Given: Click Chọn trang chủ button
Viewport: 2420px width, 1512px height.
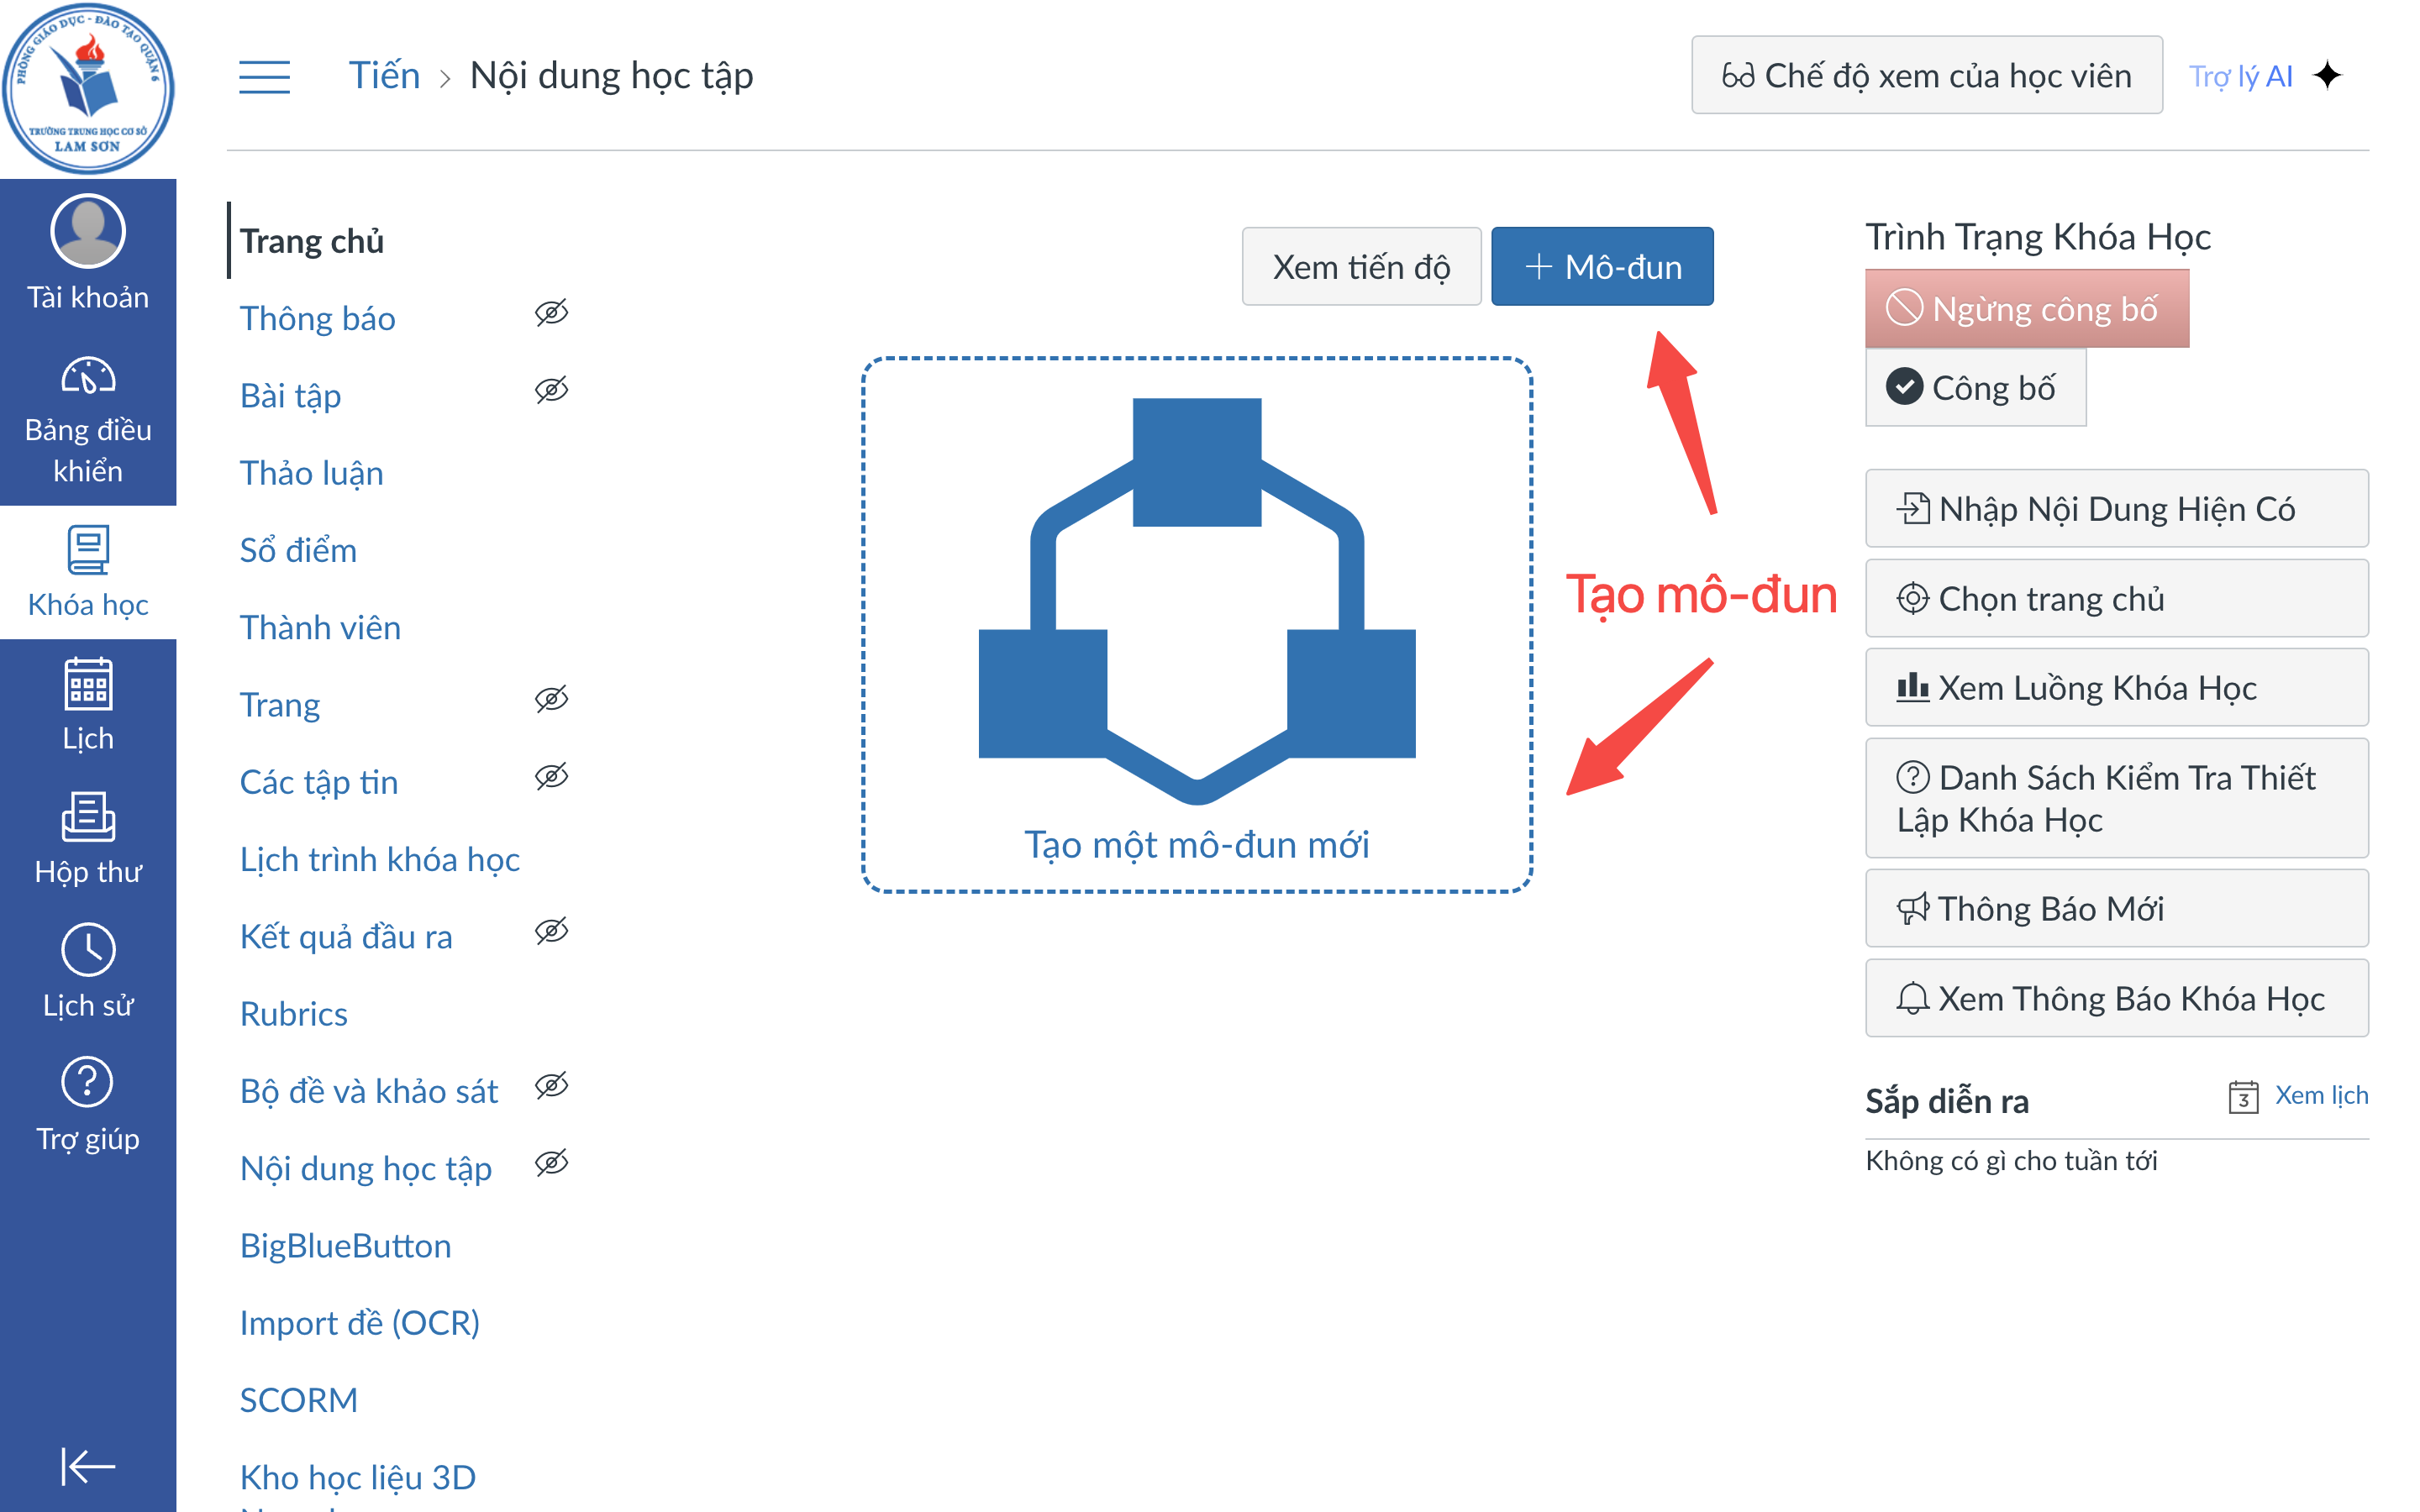Looking at the screenshot, I should [2117, 598].
